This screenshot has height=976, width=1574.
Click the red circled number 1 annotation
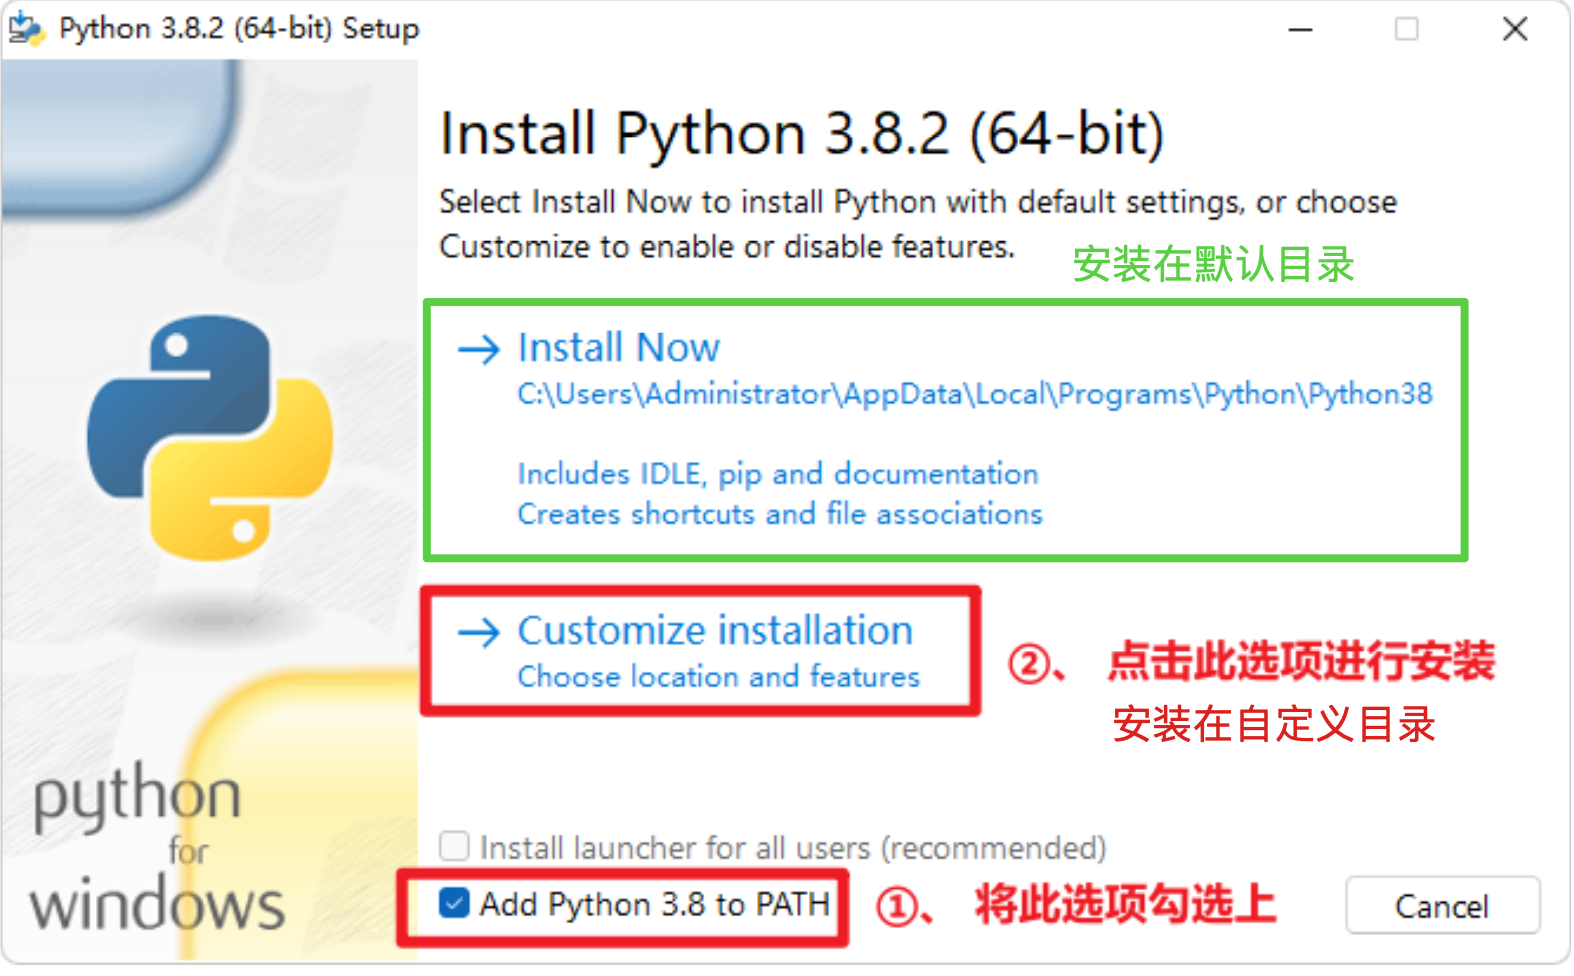coord(897,907)
